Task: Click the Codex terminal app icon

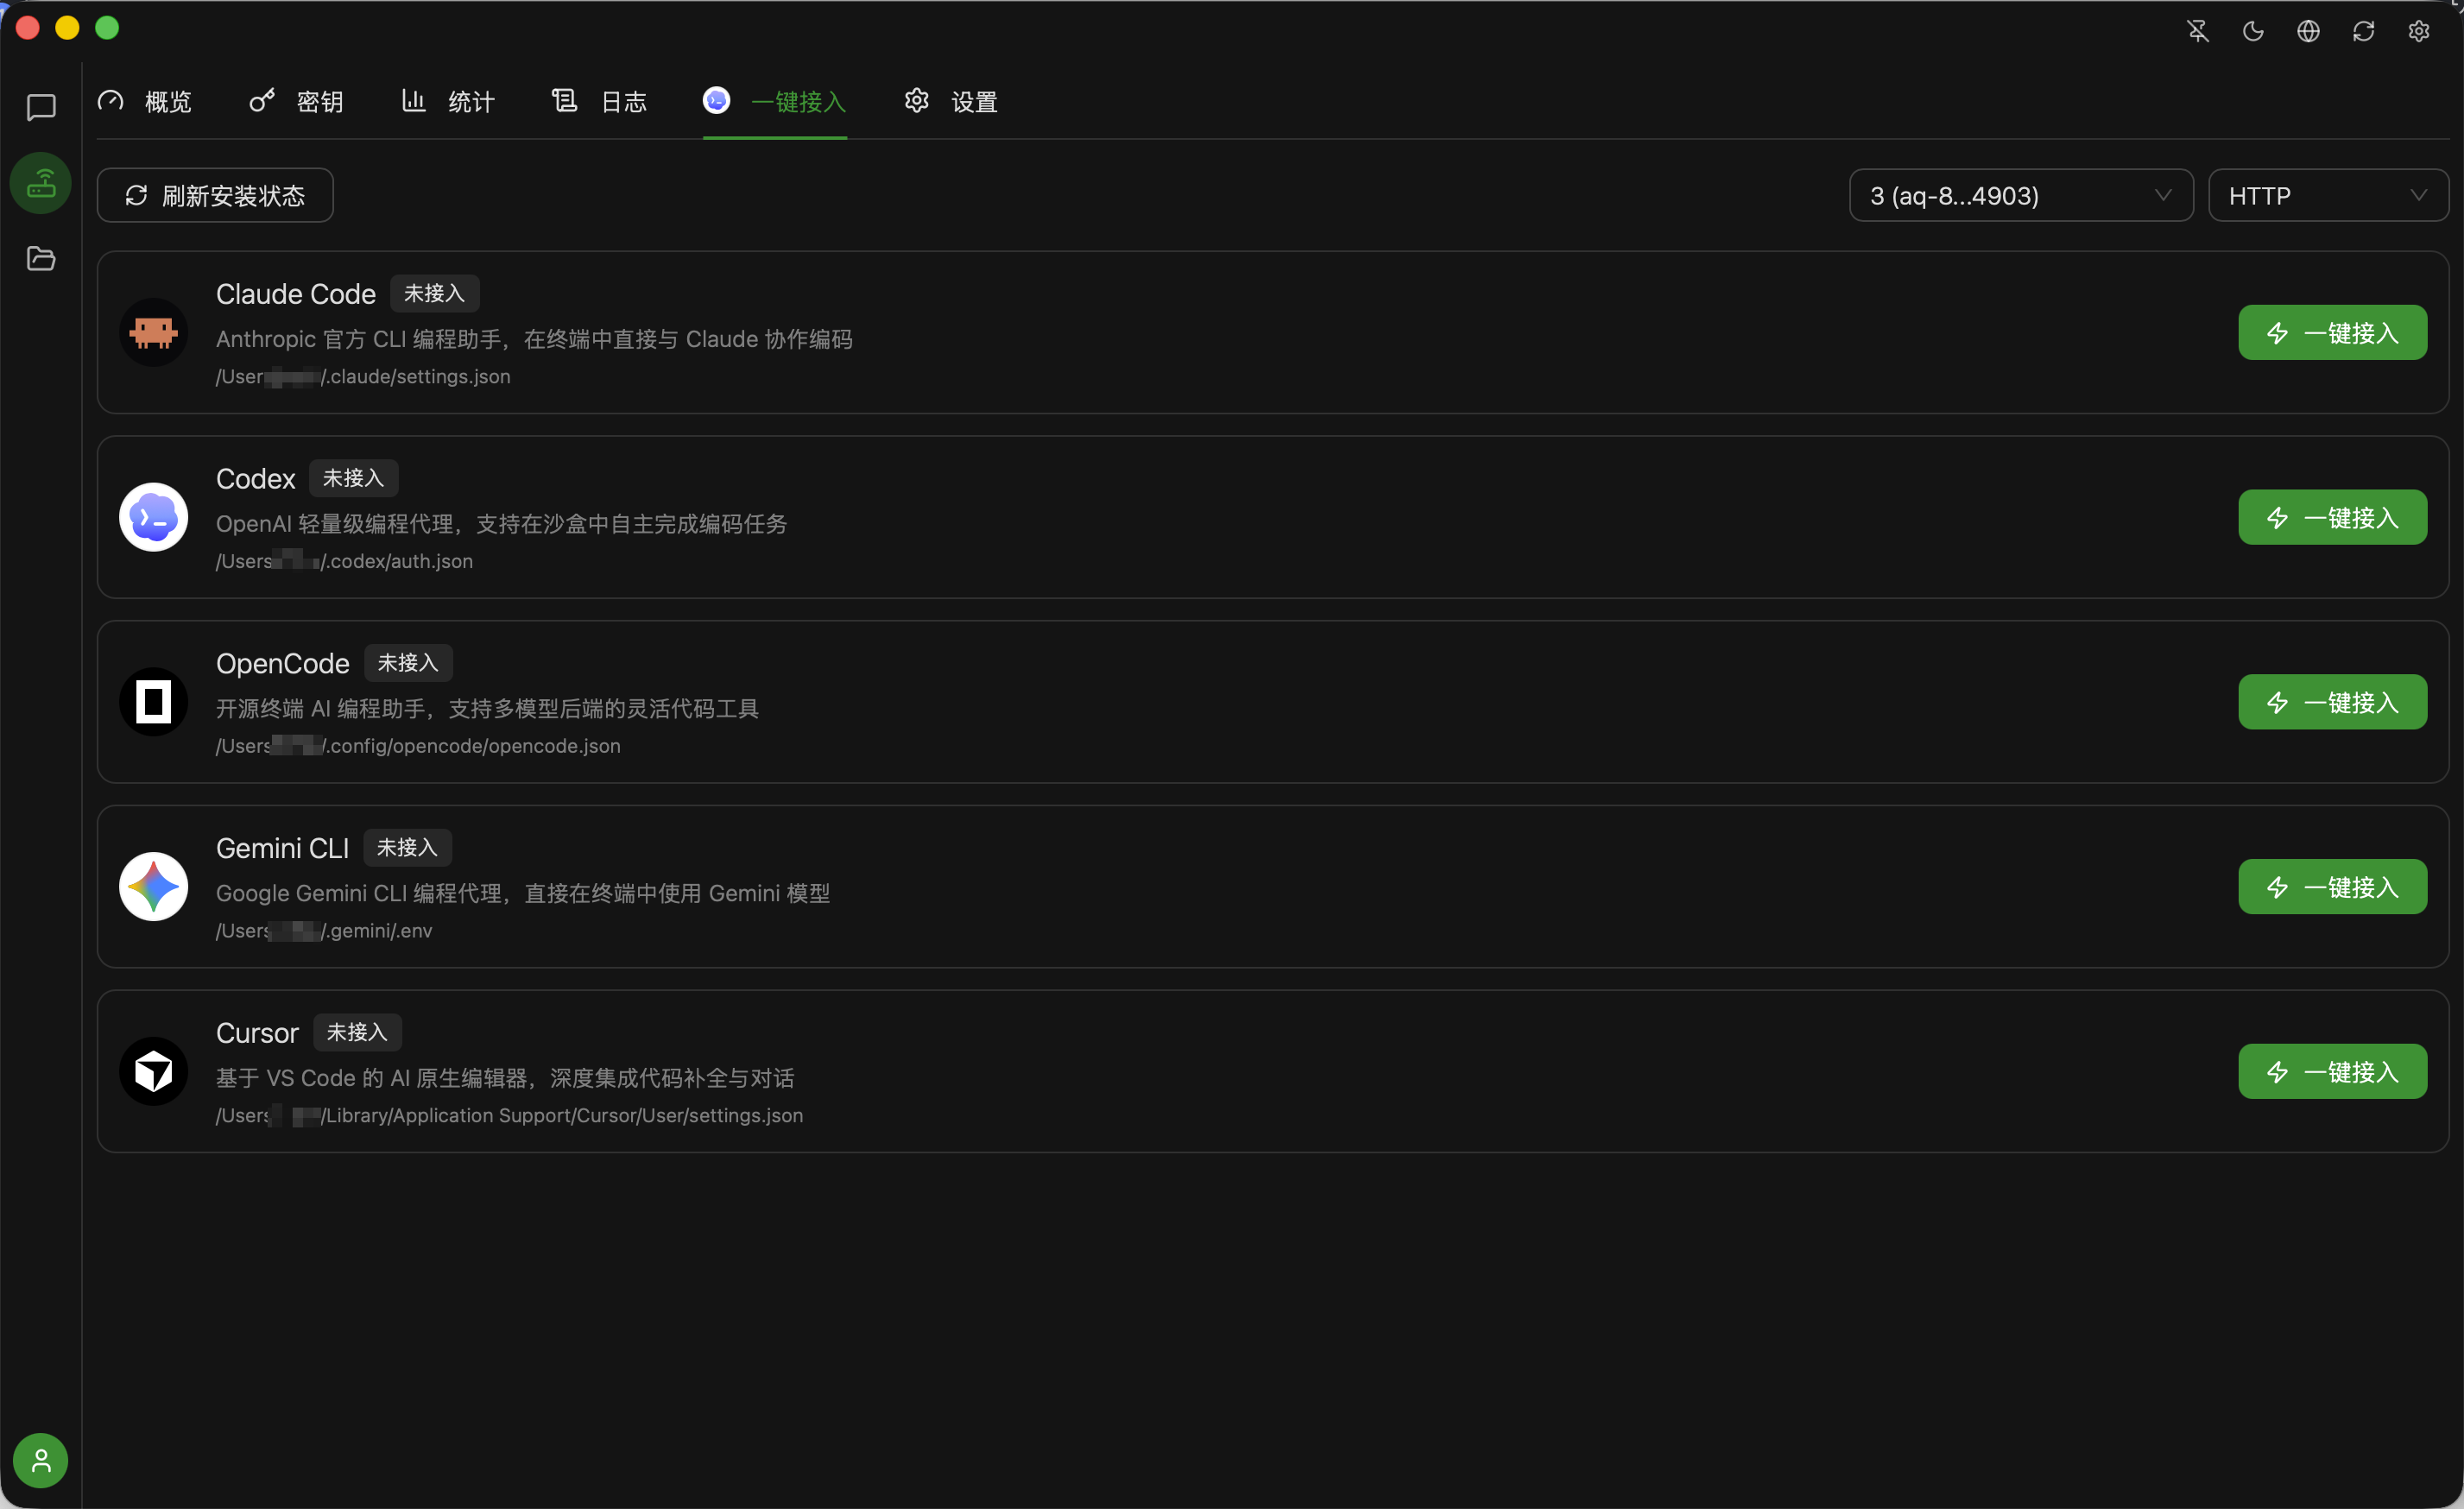Action: (x=152, y=517)
